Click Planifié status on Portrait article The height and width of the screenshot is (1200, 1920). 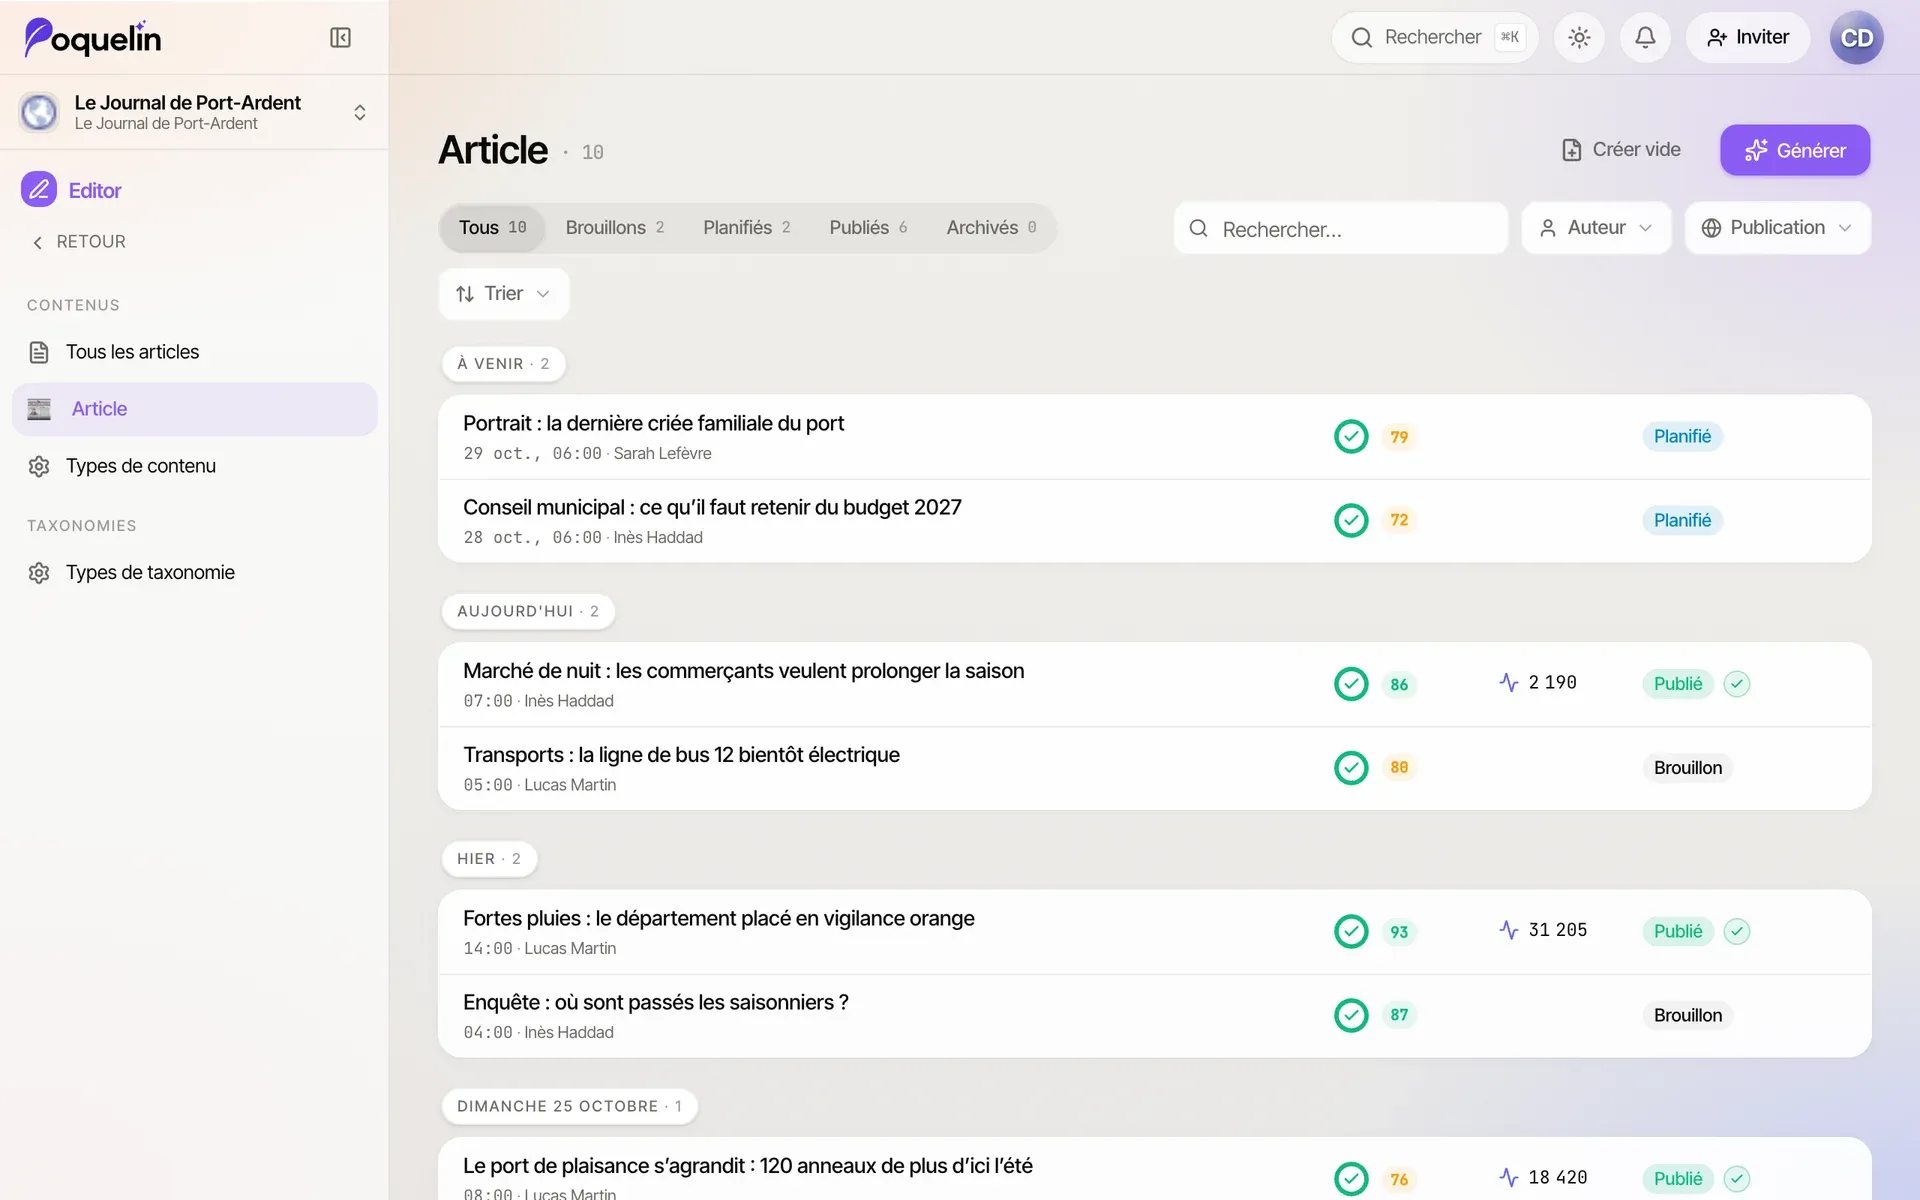click(1682, 437)
